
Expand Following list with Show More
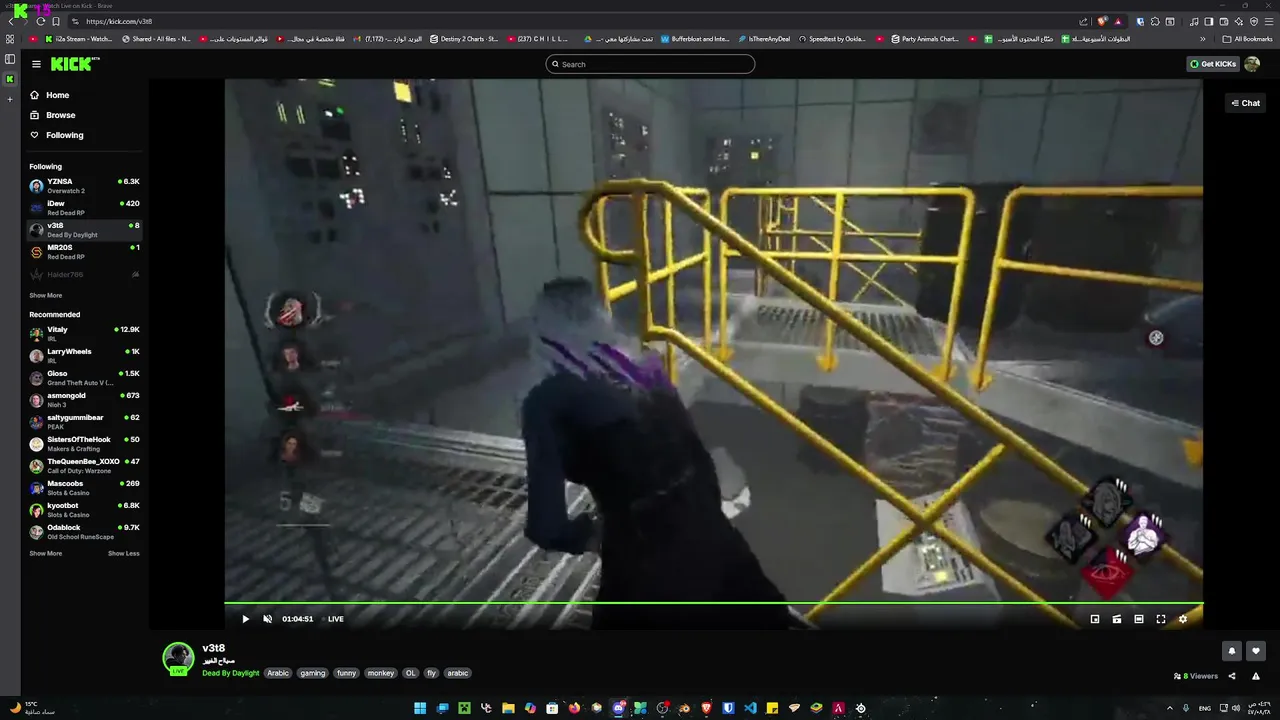point(45,296)
